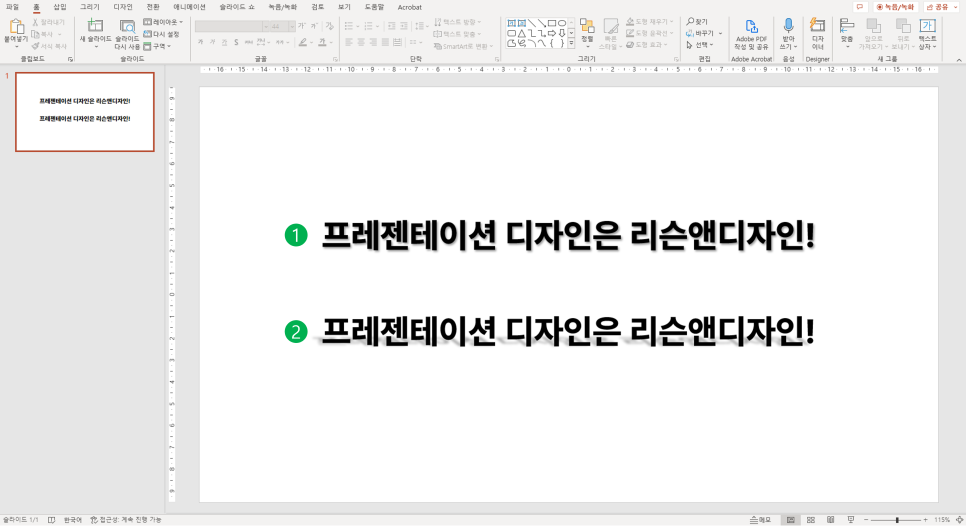
Task: Open the View (보기) tab
Action: click(344, 7)
